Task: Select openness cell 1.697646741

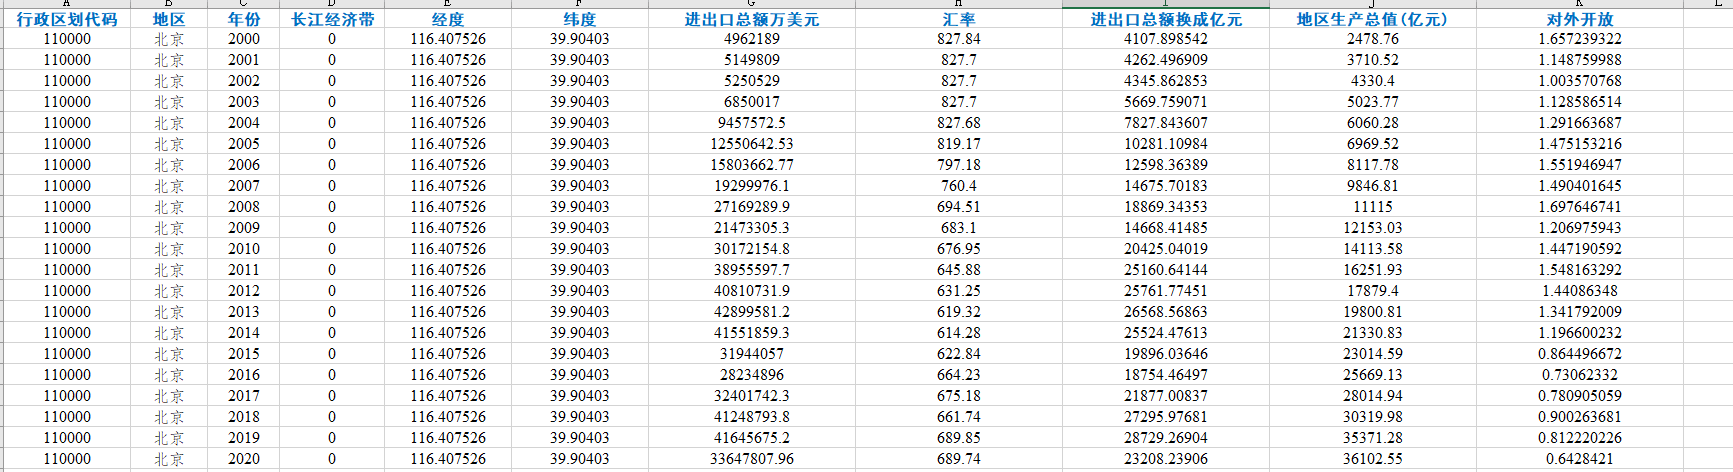Action: point(1580,207)
